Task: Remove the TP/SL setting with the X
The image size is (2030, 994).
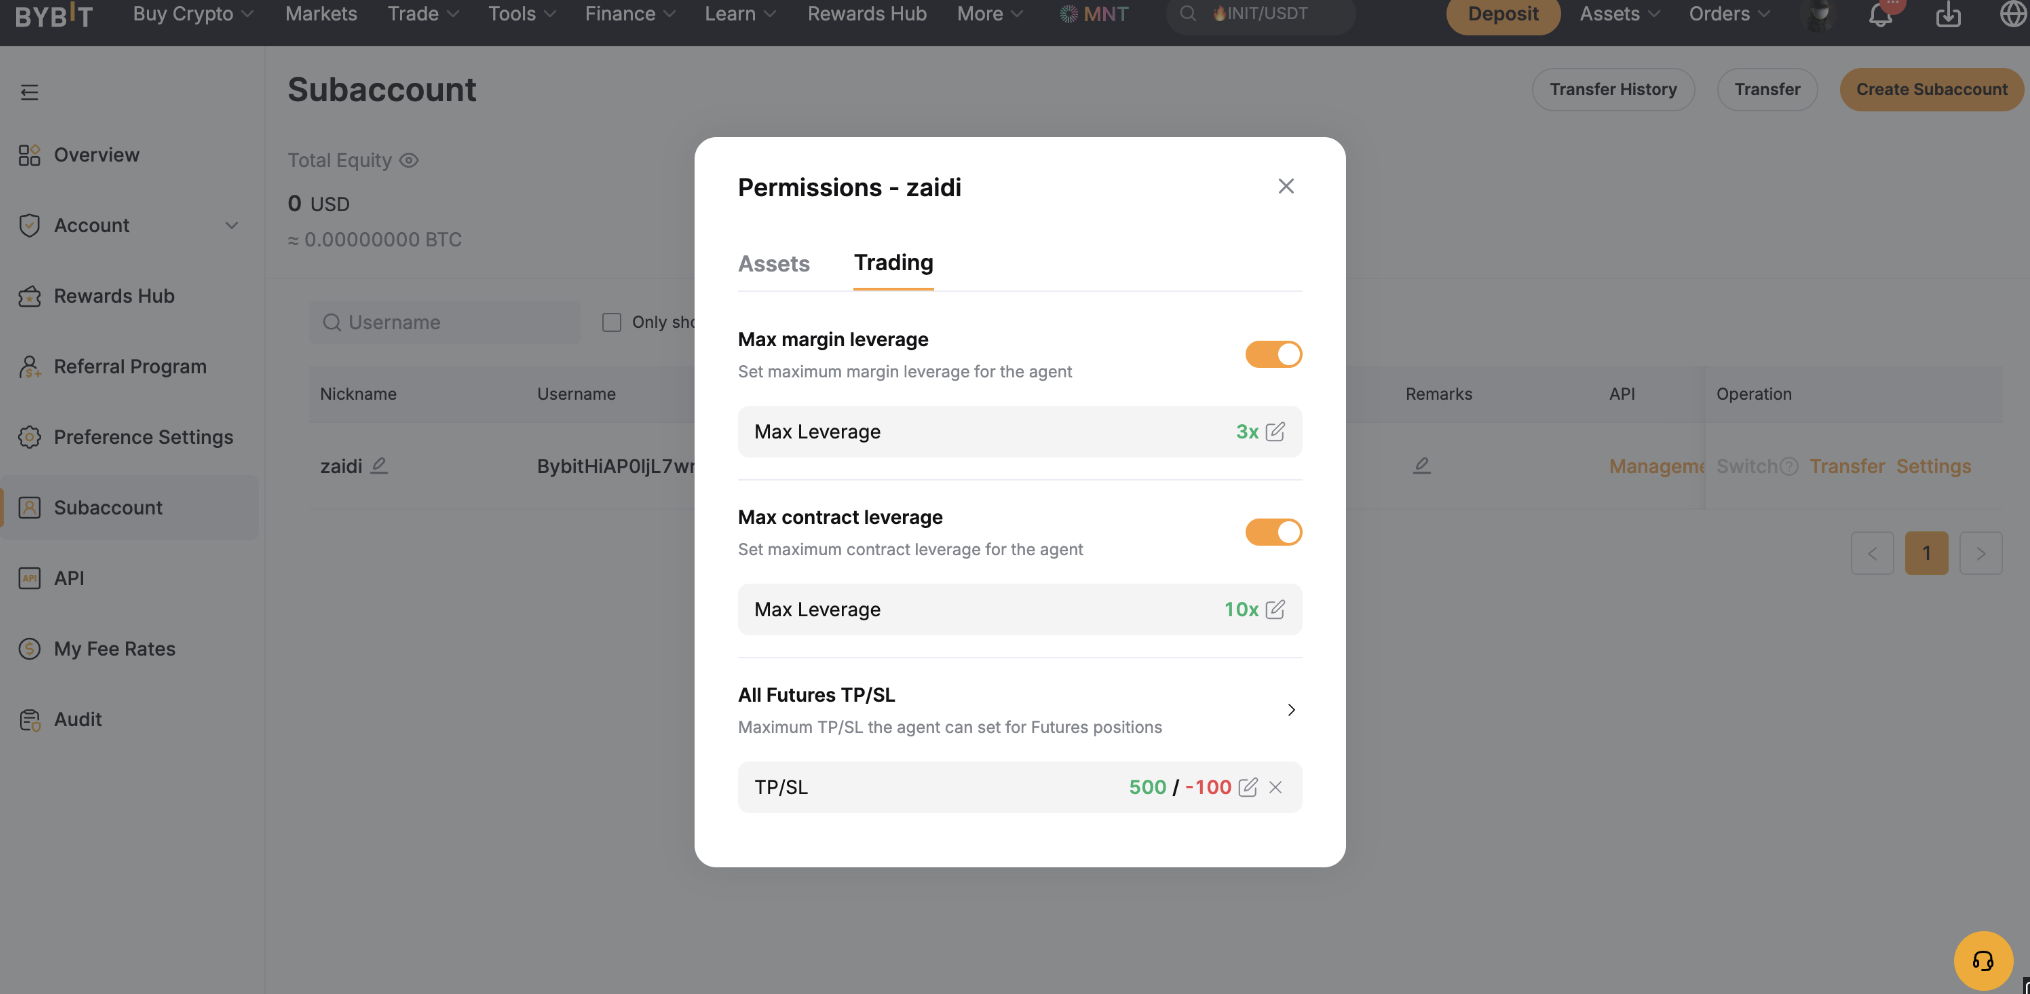Action: 1276,788
